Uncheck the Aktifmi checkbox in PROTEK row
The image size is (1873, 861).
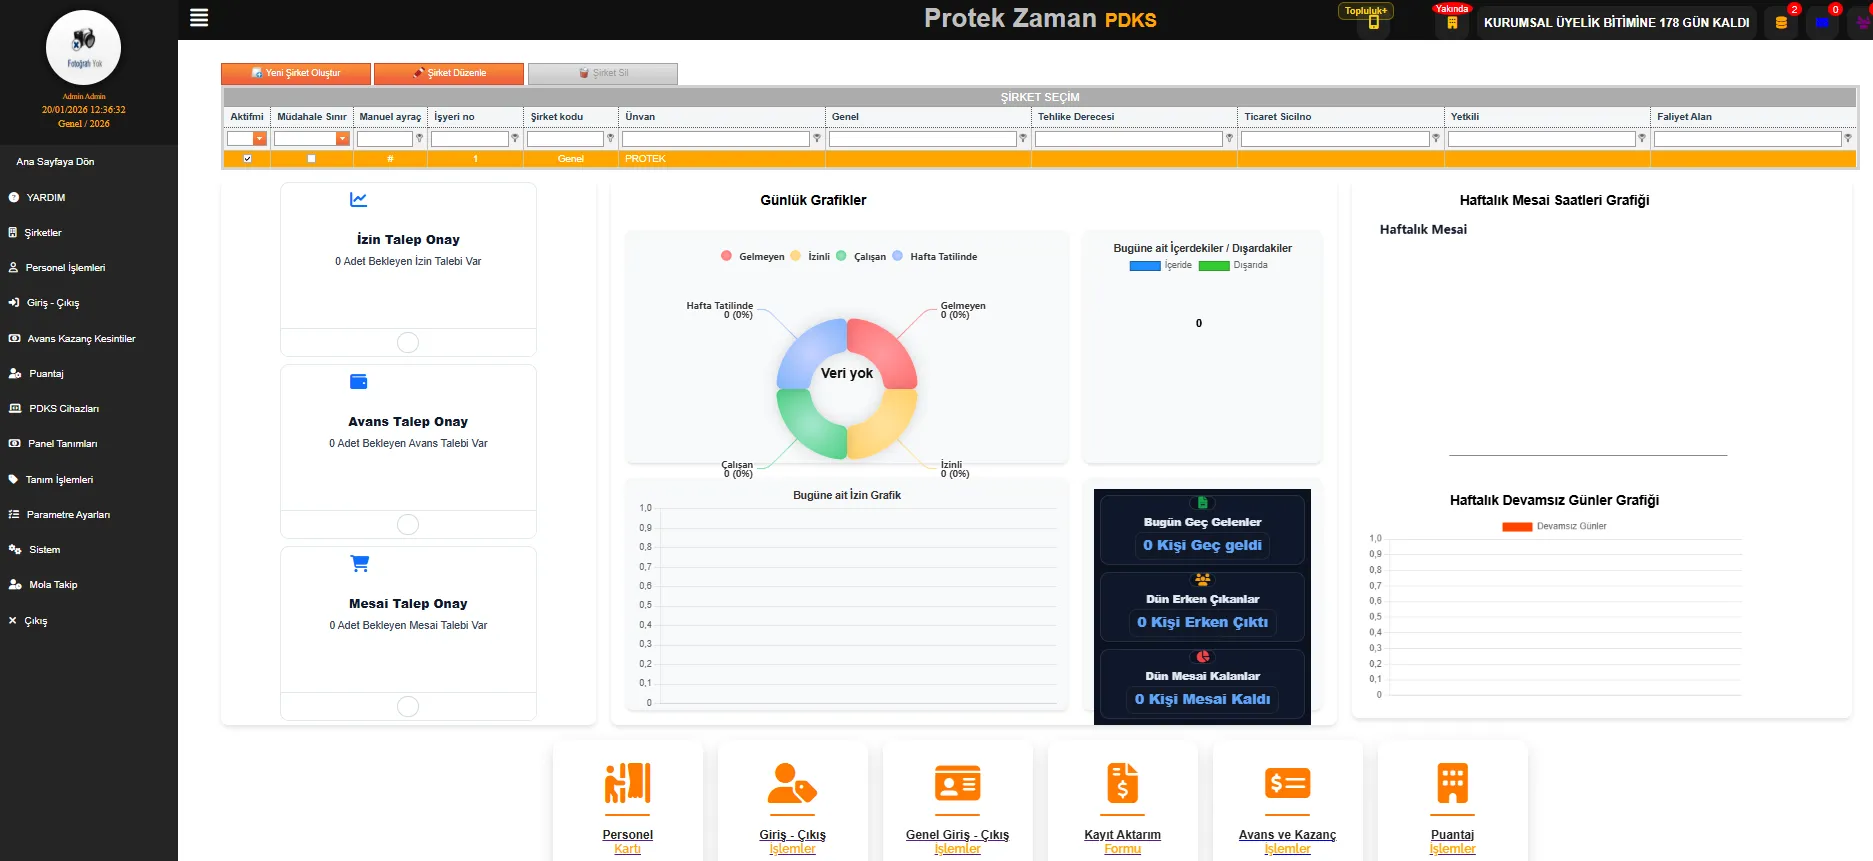click(248, 159)
